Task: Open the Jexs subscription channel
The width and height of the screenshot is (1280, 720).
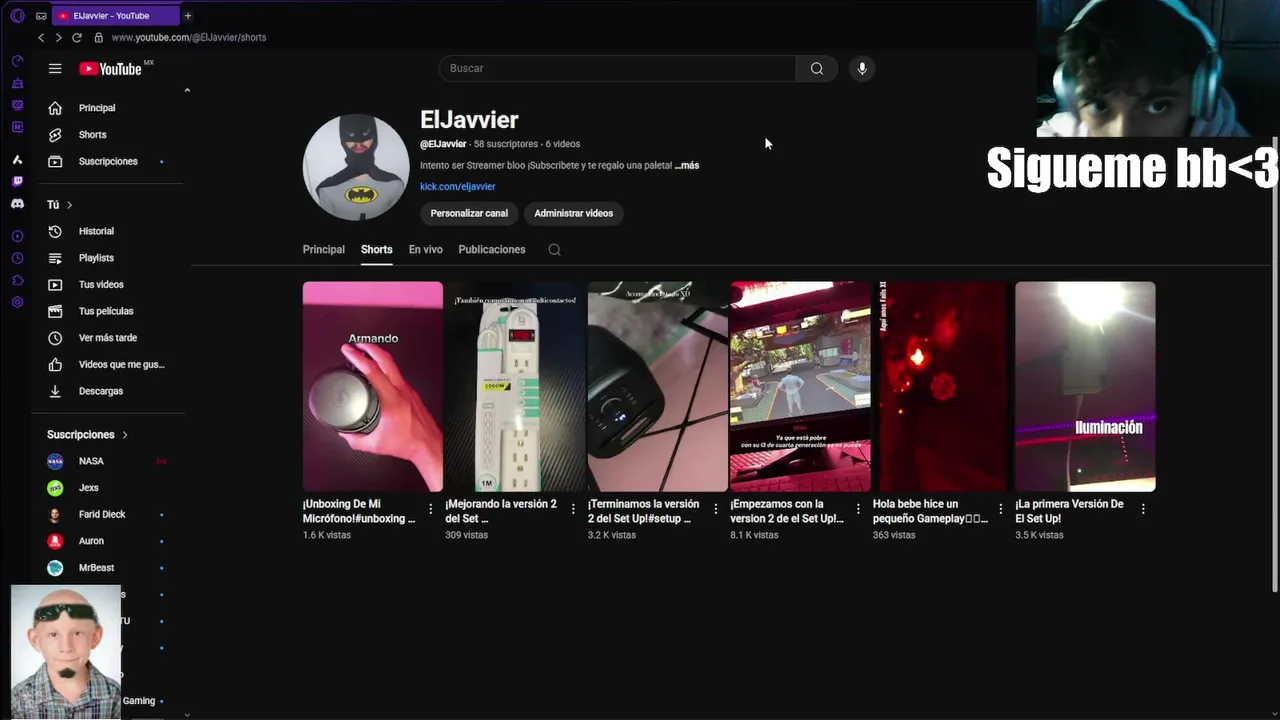Action: click(108, 488)
